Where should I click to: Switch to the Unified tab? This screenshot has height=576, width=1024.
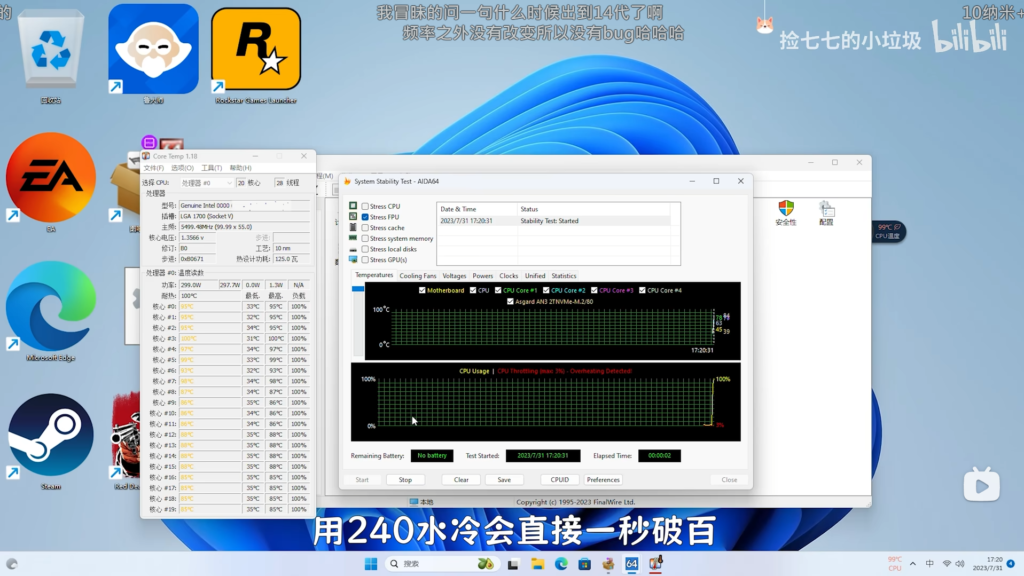[535, 276]
